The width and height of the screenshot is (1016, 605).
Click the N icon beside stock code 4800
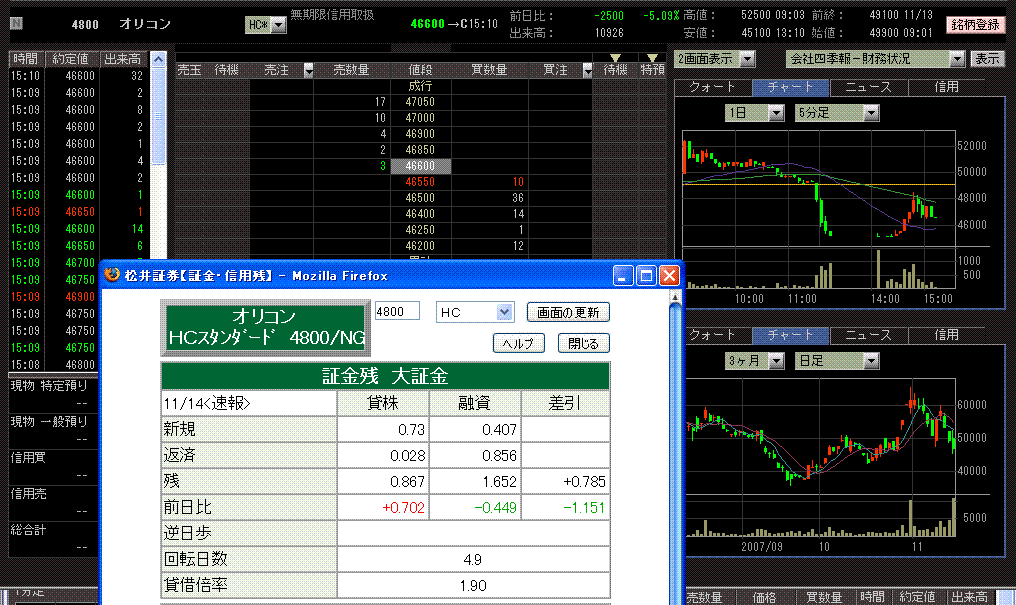16,24
